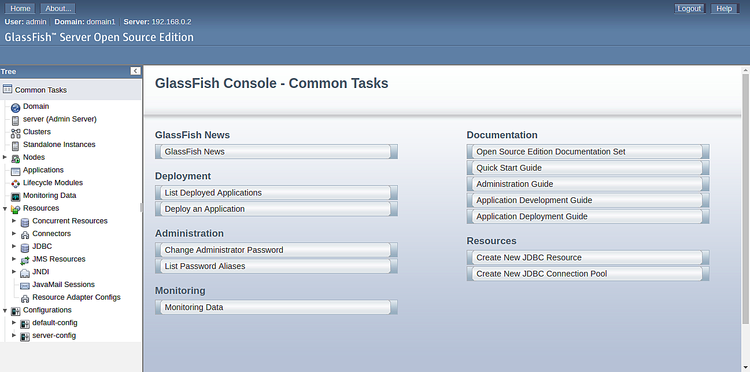Start Deploy an Application task
Image resolution: width=750 pixels, height=372 pixels.
point(276,209)
